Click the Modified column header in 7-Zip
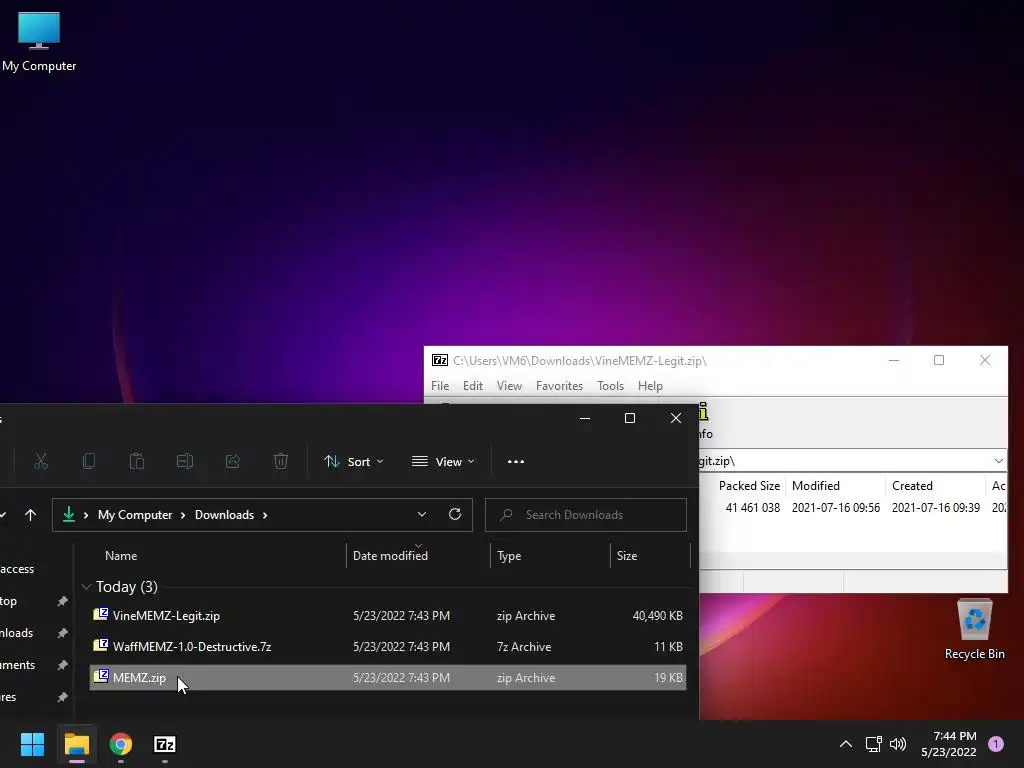 pos(816,486)
